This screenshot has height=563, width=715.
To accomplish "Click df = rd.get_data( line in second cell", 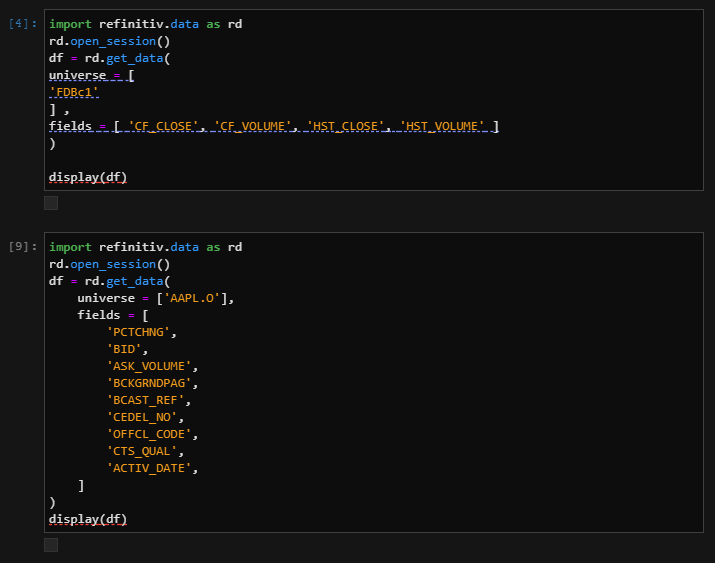I will (109, 281).
